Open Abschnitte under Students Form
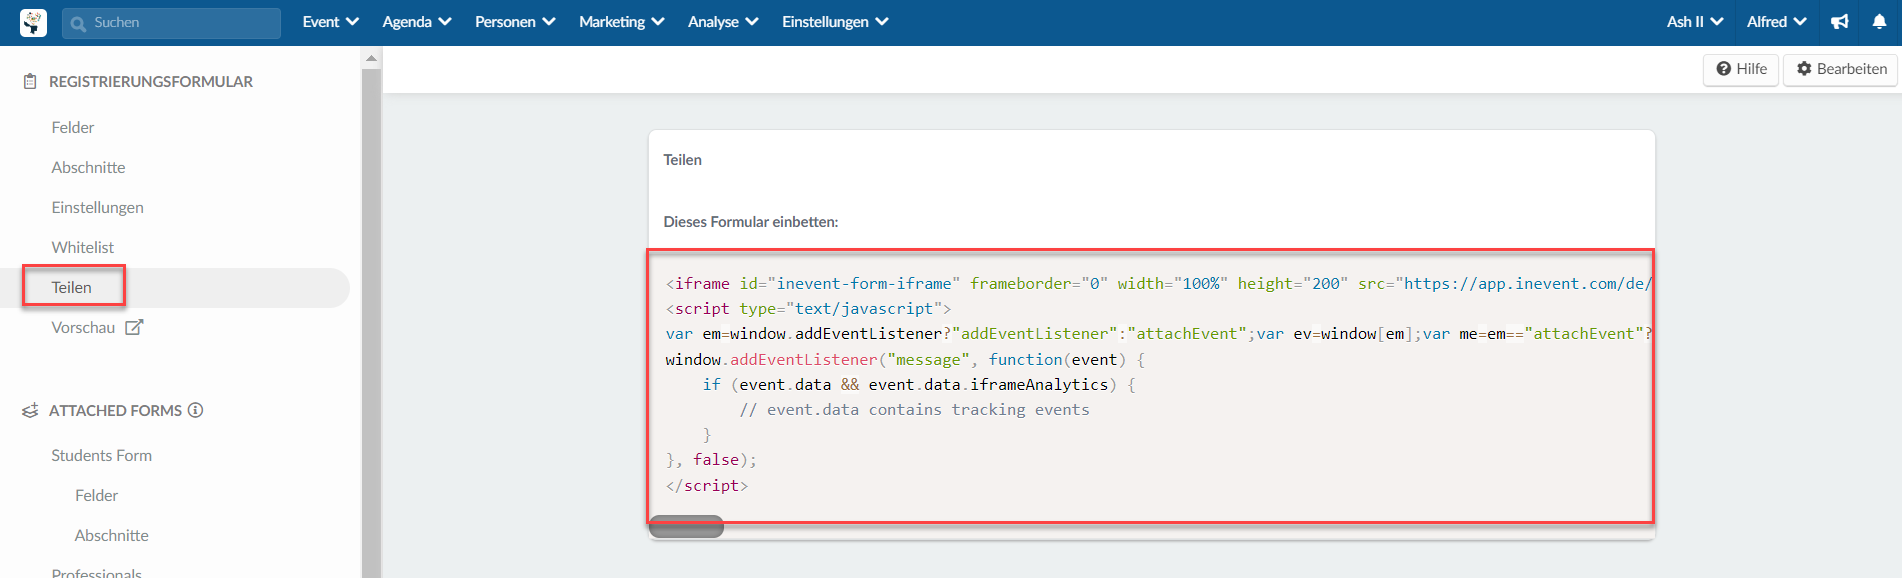The height and width of the screenshot is (578, 1902). point(111,535)
